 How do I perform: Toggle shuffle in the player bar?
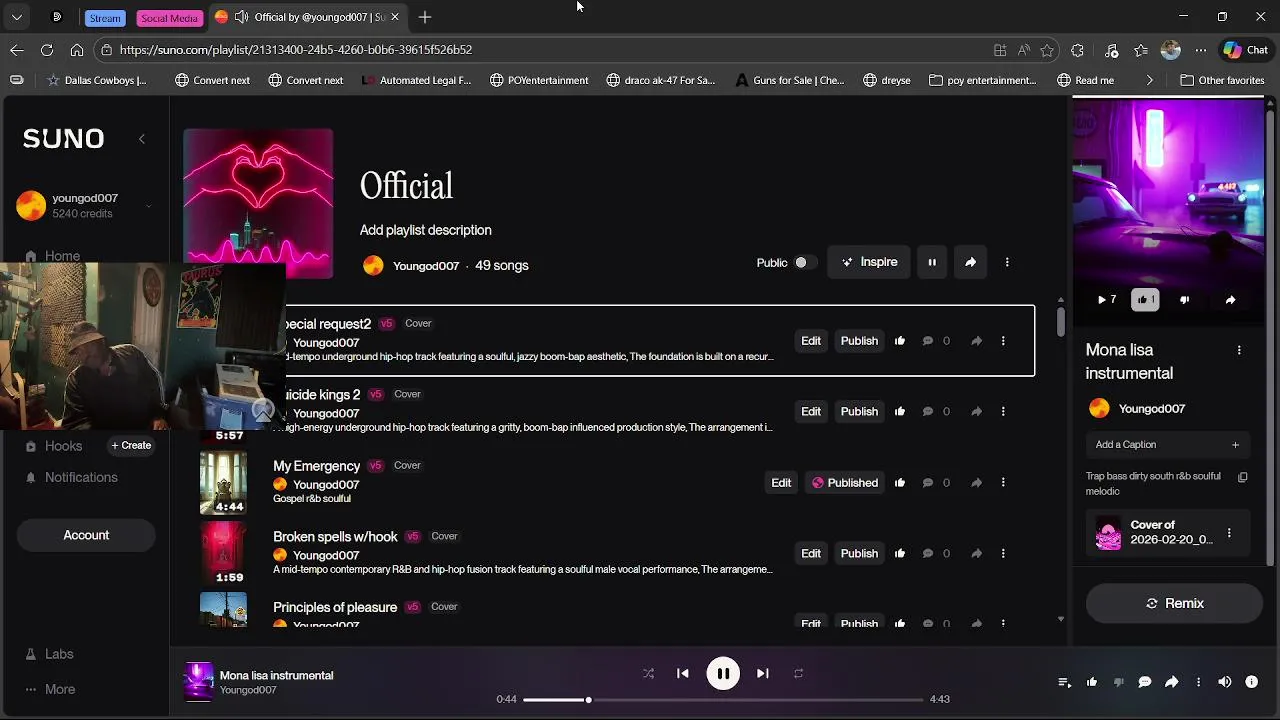tap(648, 674)
